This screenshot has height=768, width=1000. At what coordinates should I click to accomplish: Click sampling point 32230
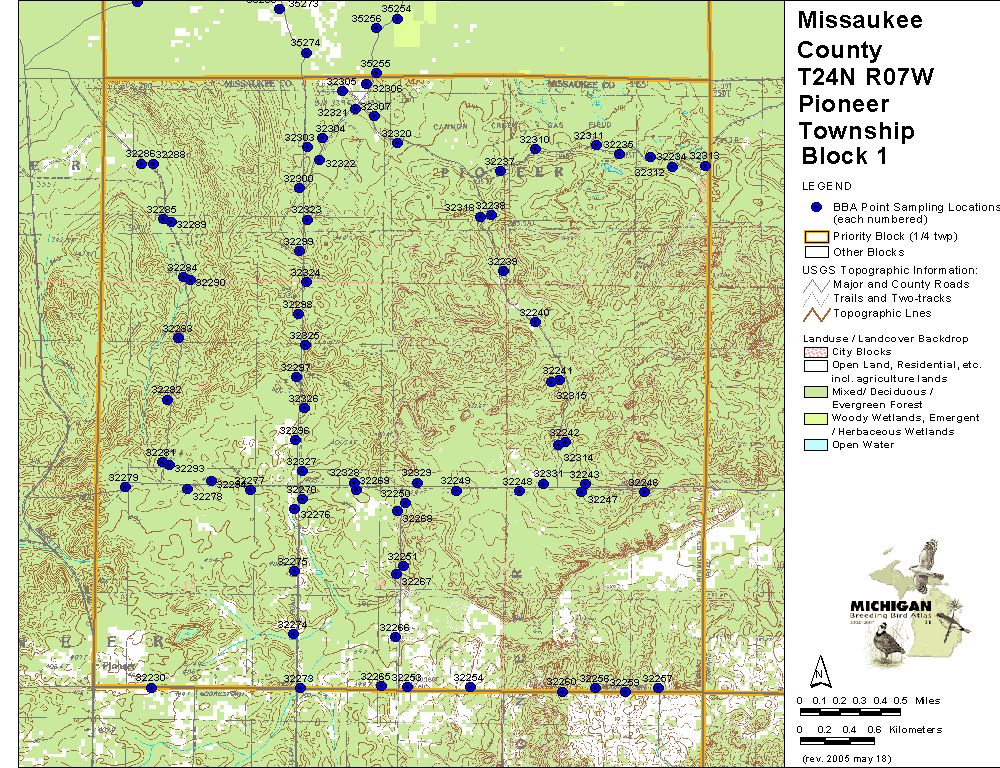151,688
